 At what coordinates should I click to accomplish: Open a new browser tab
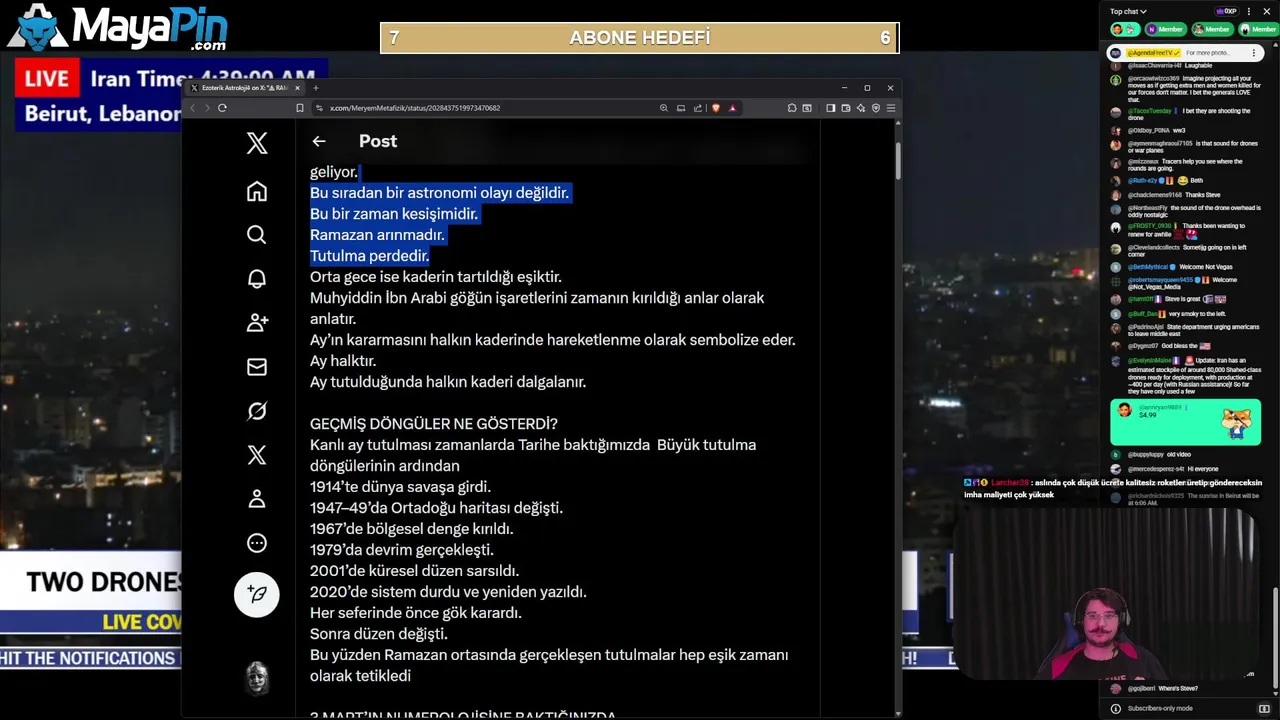point(315,88)
